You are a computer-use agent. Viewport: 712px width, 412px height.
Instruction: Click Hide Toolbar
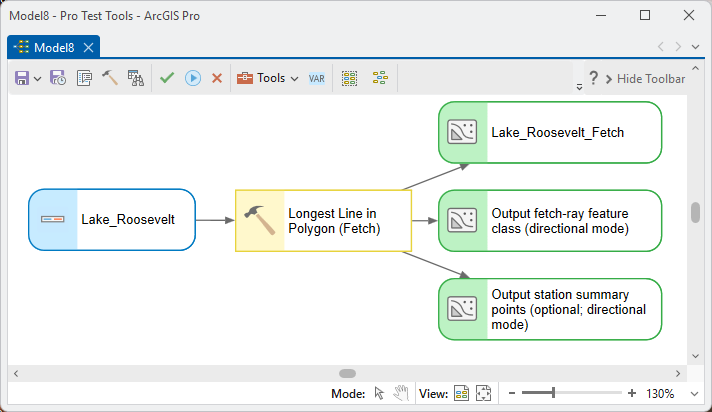click(645, 79)
